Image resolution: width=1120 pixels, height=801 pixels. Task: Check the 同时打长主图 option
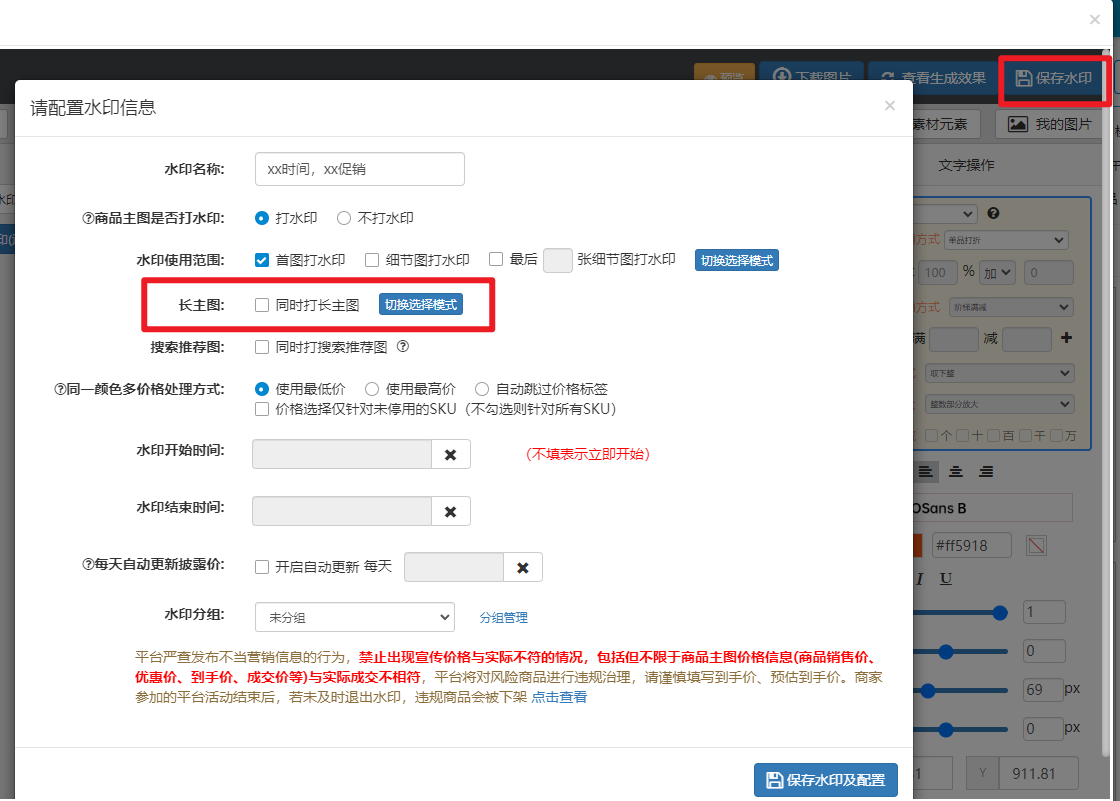[x=262, y=305]
